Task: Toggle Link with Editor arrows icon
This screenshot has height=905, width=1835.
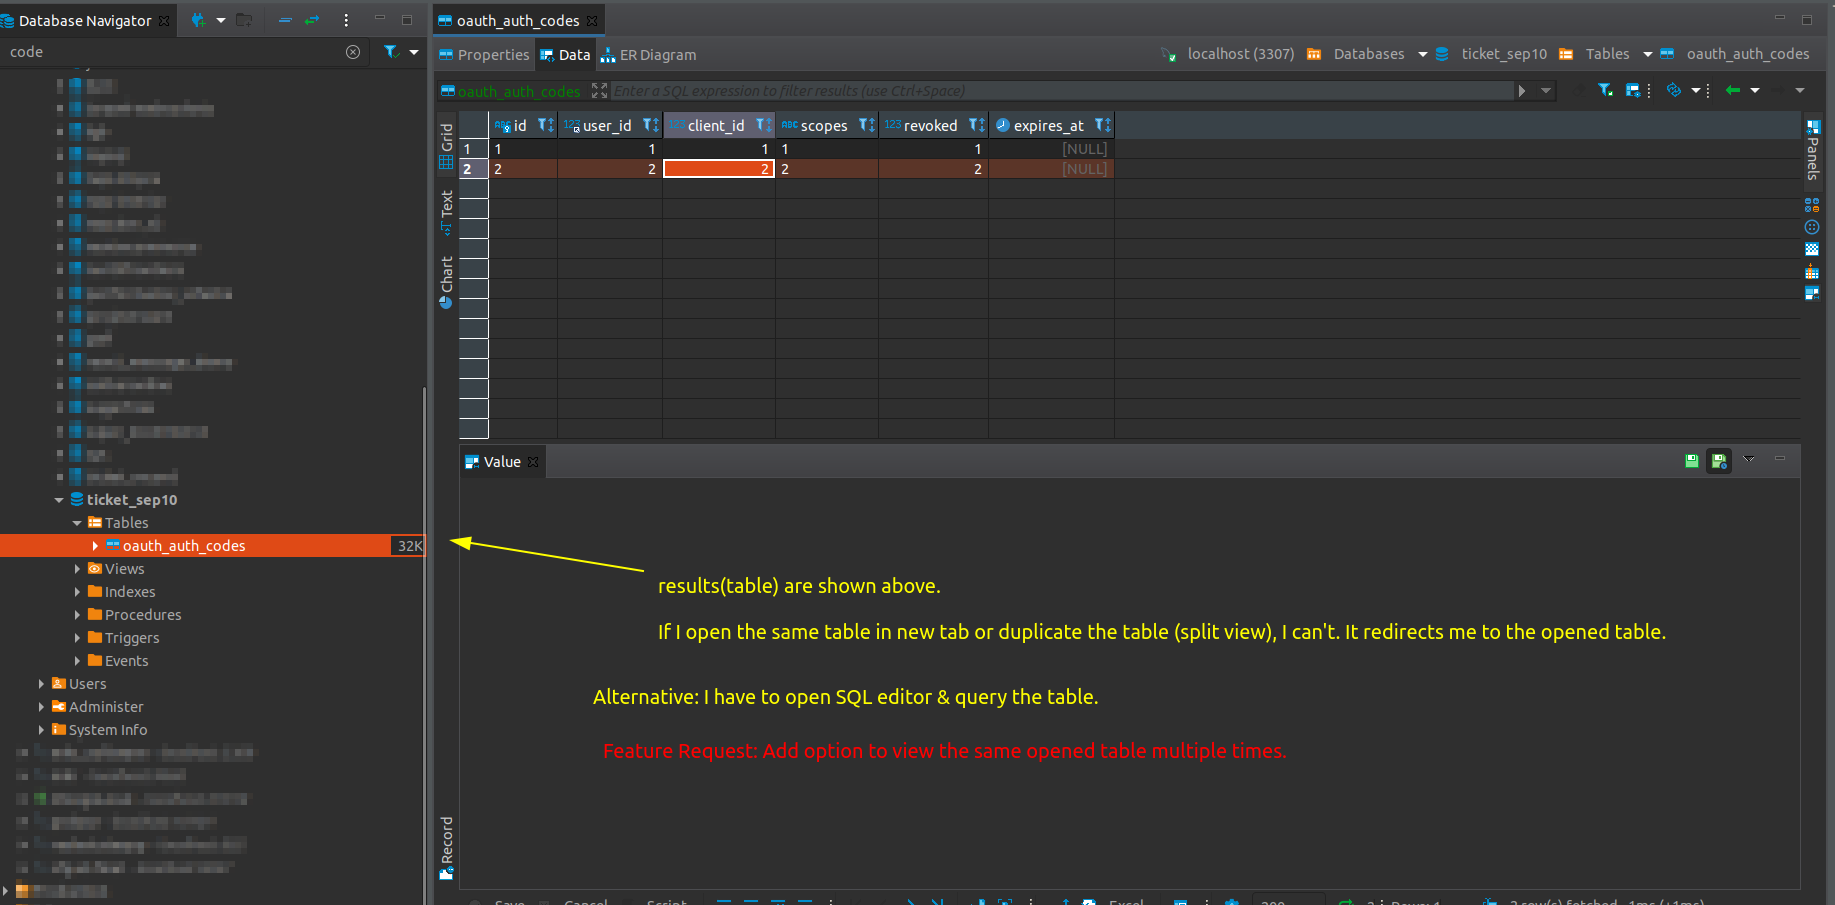Action: (x=312, y=20)
